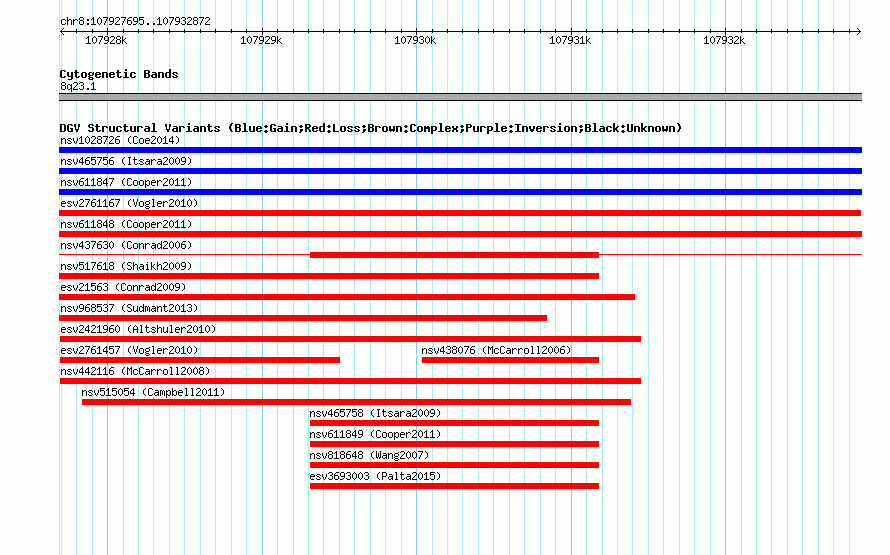This screenshot has width=890, height=555.
Task: Click the nsv611849 red loss bar
Action: click(x=454, y=444)
